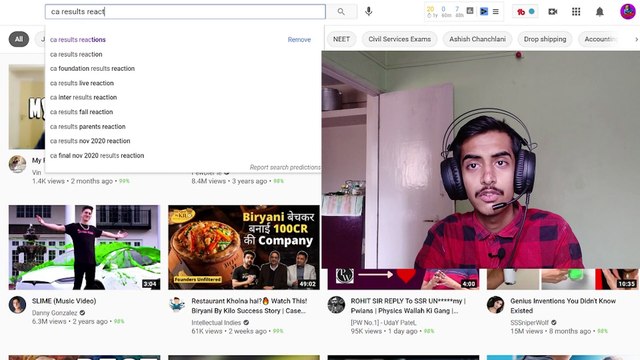Click Report search predictions link
This screenshot has width=640, height=360.
pos(285,167)
